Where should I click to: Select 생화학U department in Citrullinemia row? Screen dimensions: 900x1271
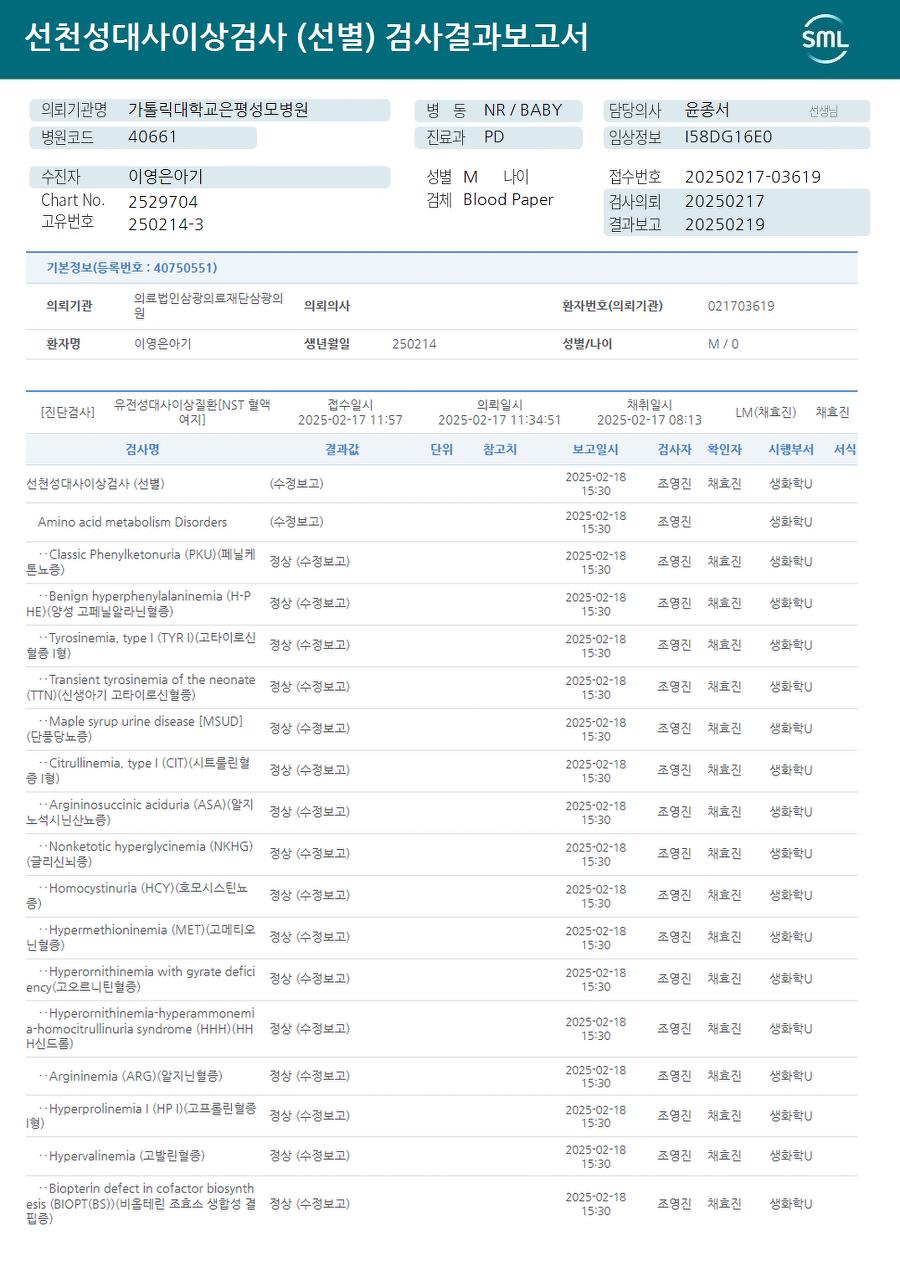[790, 771]
